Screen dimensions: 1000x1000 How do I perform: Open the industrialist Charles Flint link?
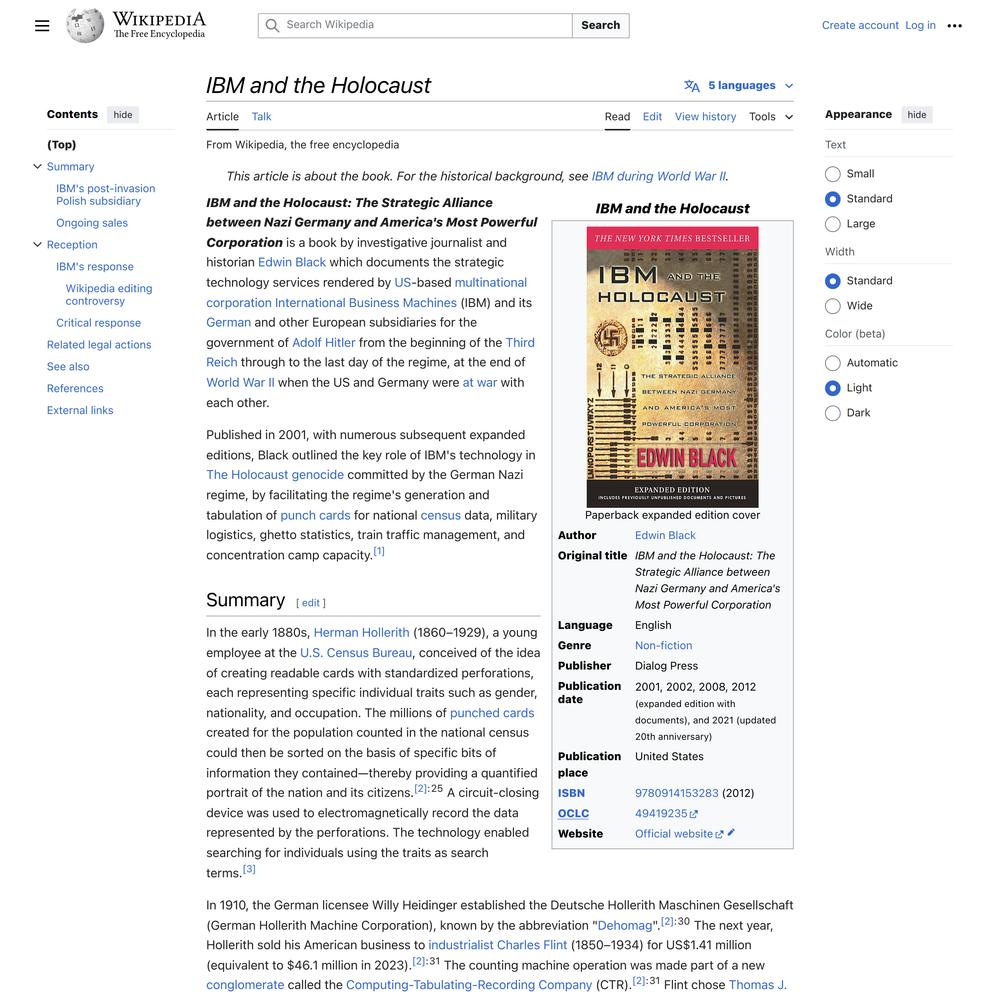click(x=497, y=945)
